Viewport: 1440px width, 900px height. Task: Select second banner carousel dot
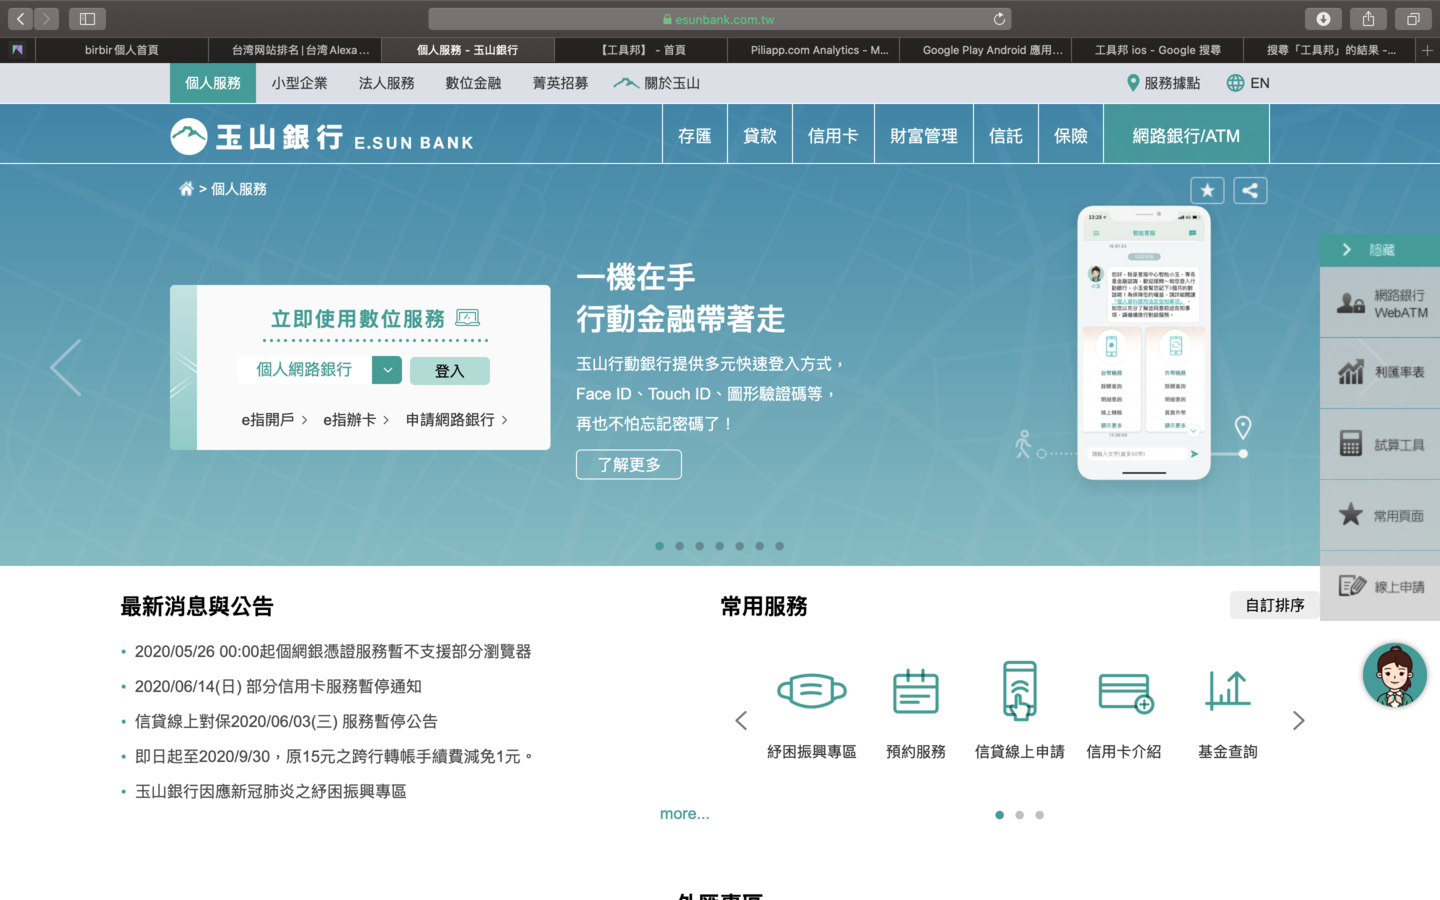[679, 546]
